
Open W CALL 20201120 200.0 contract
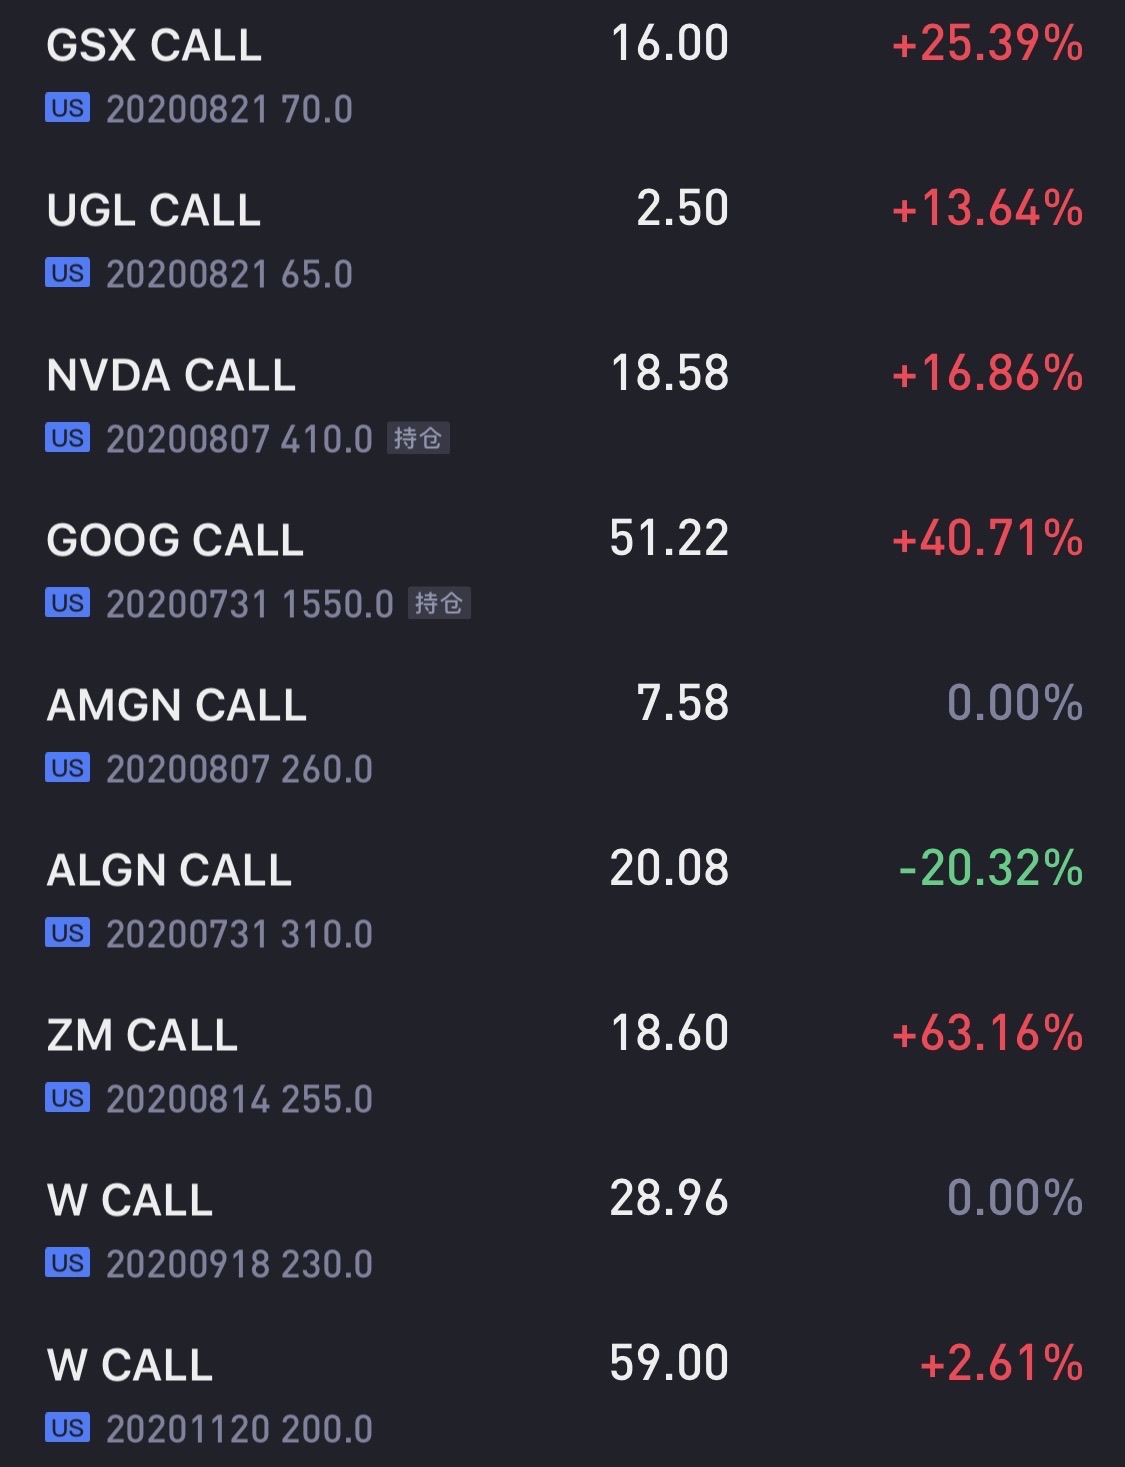[562, 1395]
